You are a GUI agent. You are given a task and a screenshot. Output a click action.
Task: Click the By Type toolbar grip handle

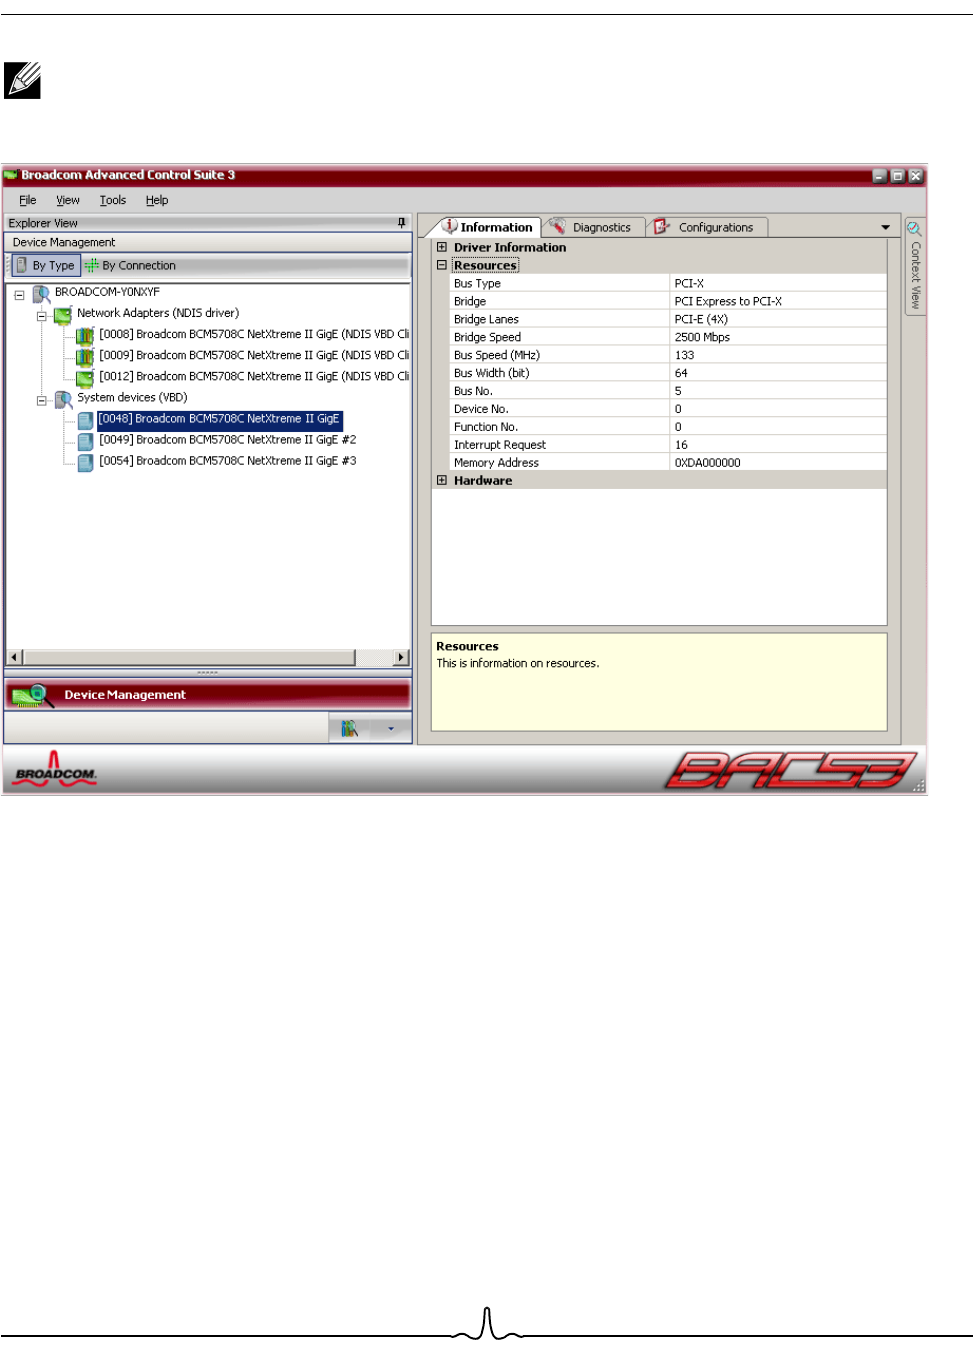[9, 265]
